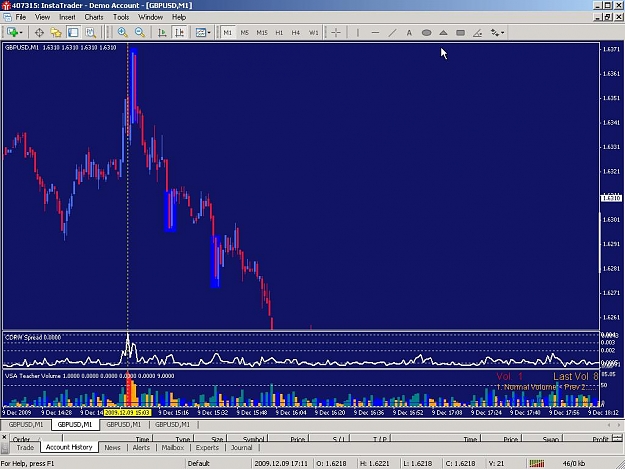This screenshot has height=469, width=625.
Task: Open the Help menu
Action: click(179, 17)
